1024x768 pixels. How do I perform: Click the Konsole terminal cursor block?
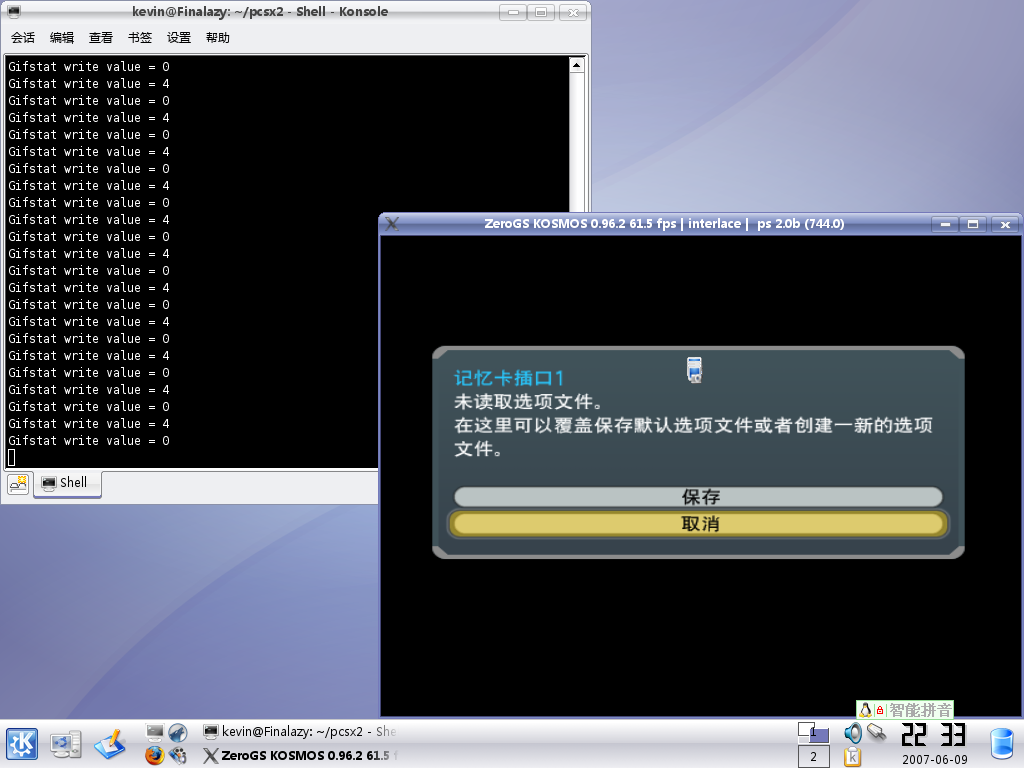(12, 458)
